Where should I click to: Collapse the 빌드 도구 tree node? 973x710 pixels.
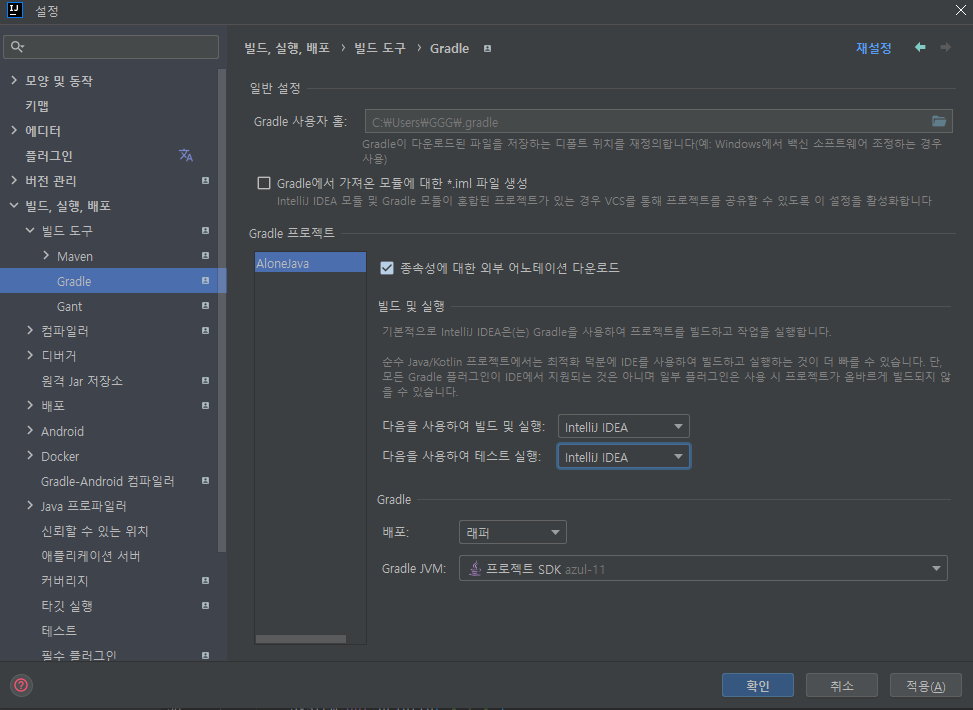point(30,230)
